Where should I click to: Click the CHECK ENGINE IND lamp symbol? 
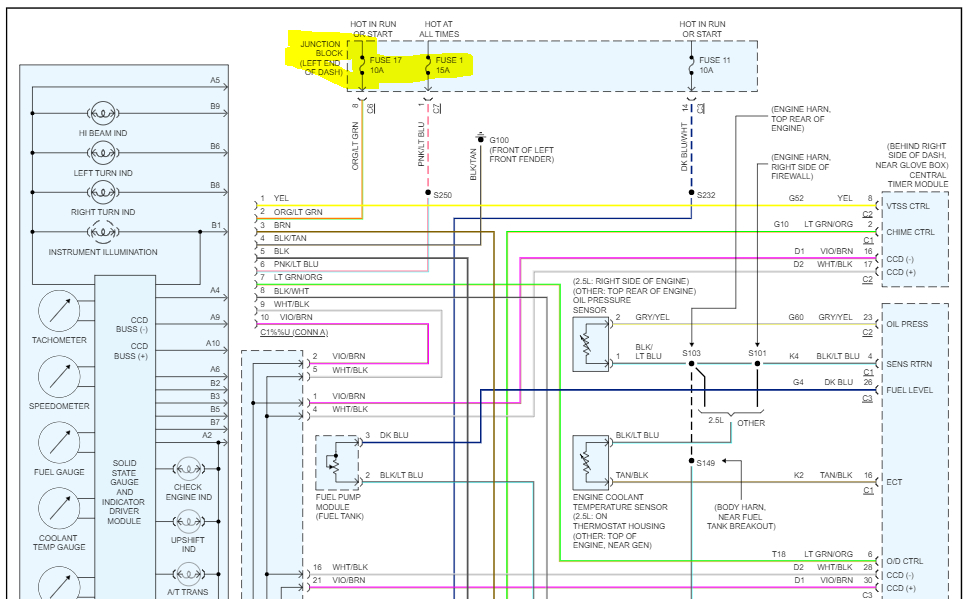click(188, 470)
